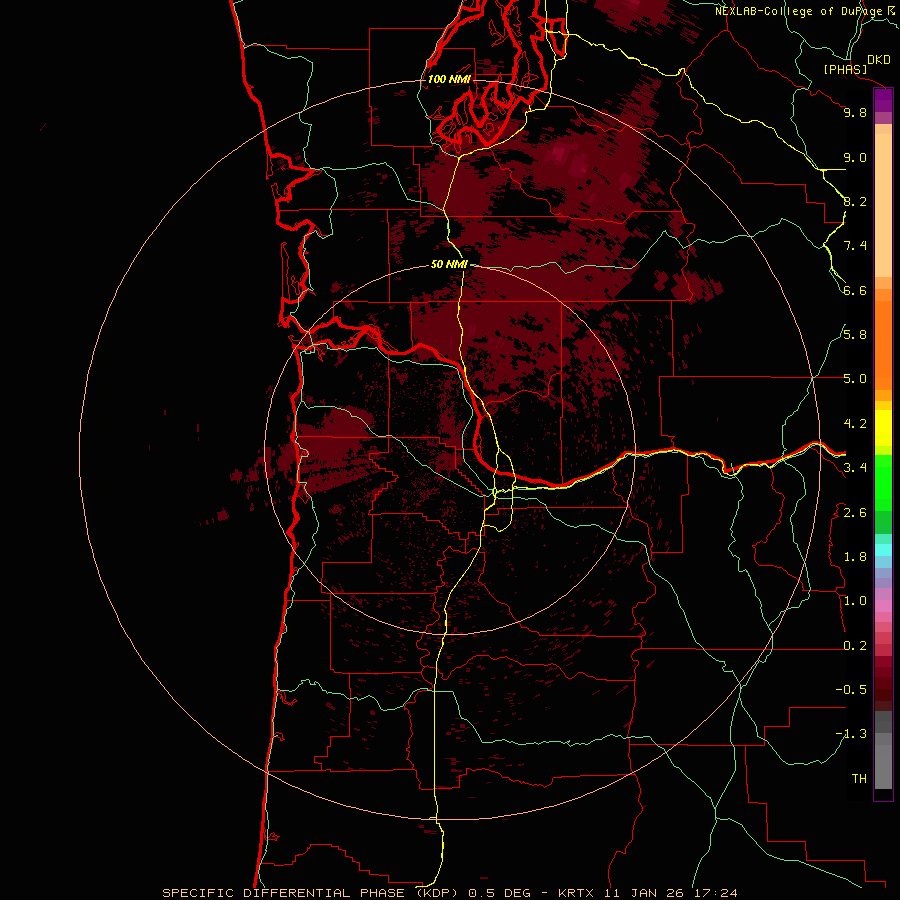The image size is (900, 900).
Task: Click the 4.2 scale value
Action: point(855,424)
